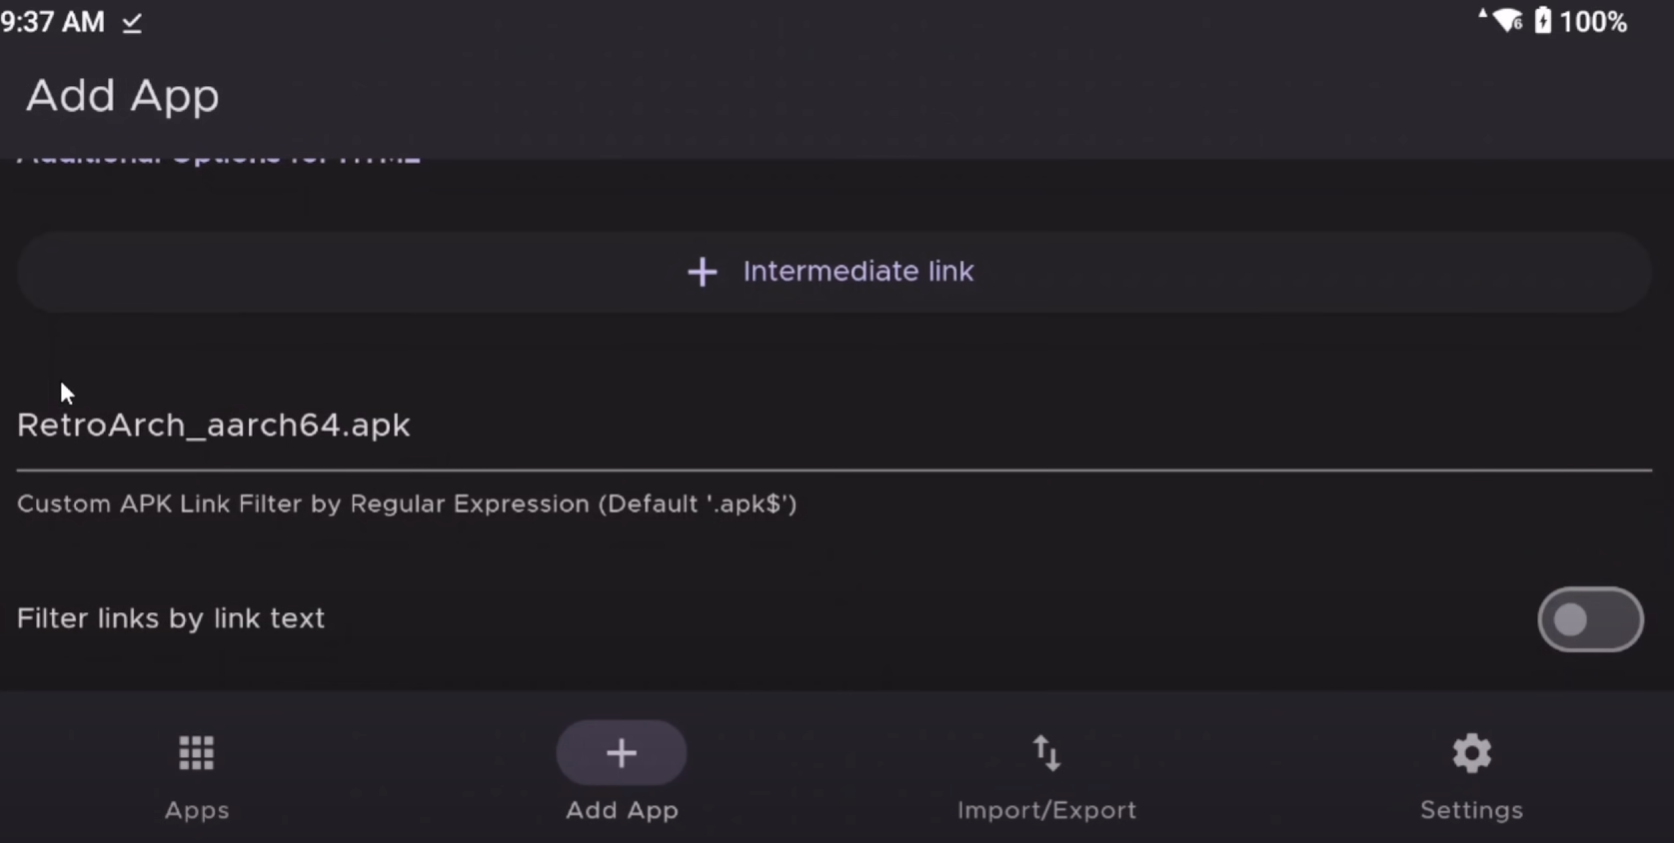Viewport: 1674px width, 843px height.
Task: Click the checkmark notification icon in status bar
Action: (132, 23)
